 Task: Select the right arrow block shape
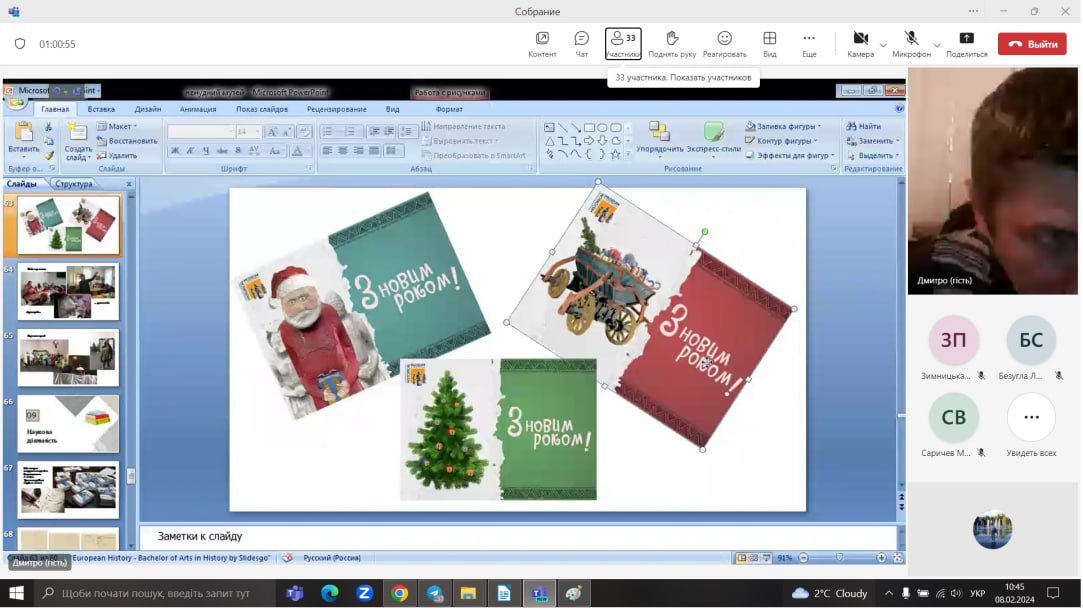click(589, 141)
